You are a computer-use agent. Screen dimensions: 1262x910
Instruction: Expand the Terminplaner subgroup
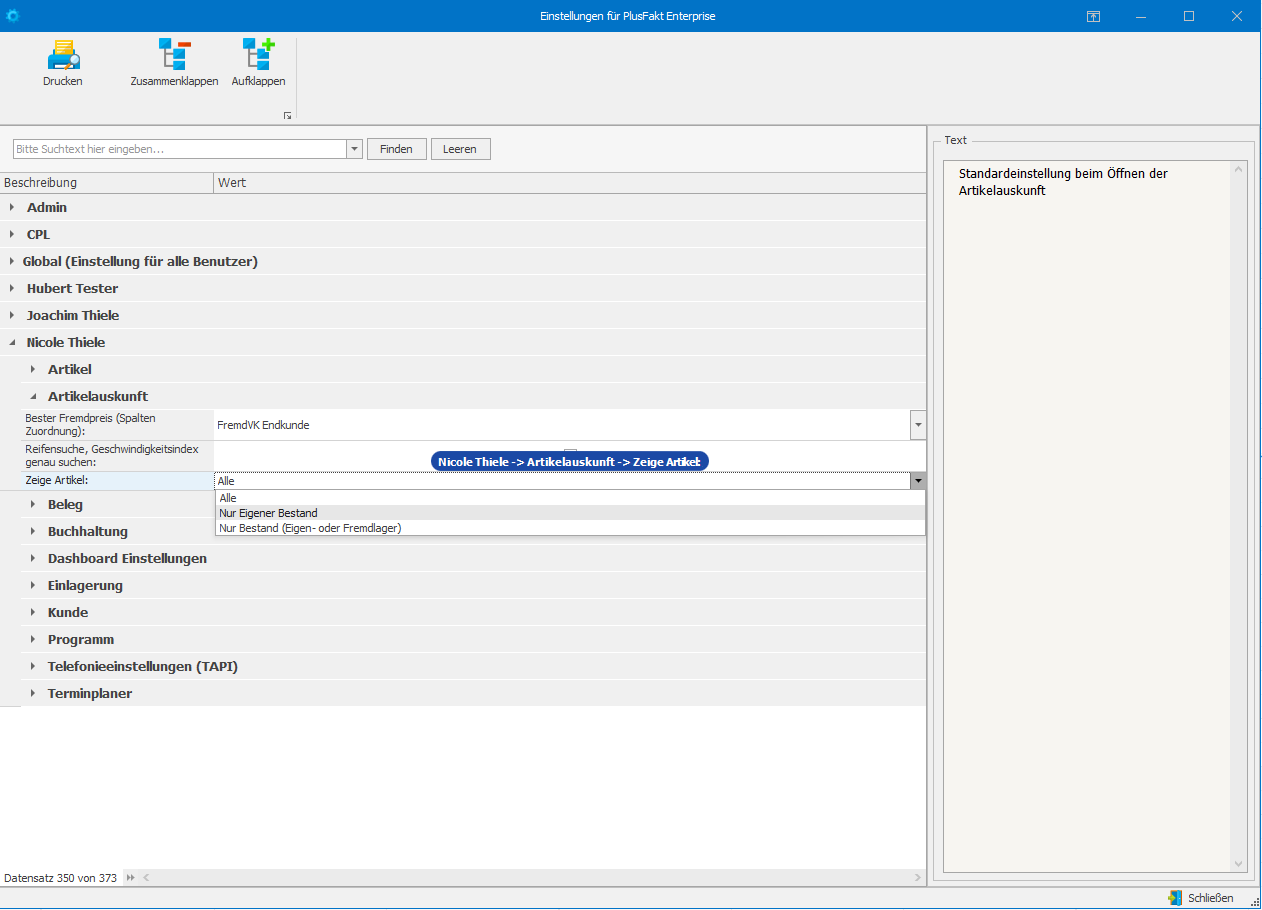tap(33, 694)
